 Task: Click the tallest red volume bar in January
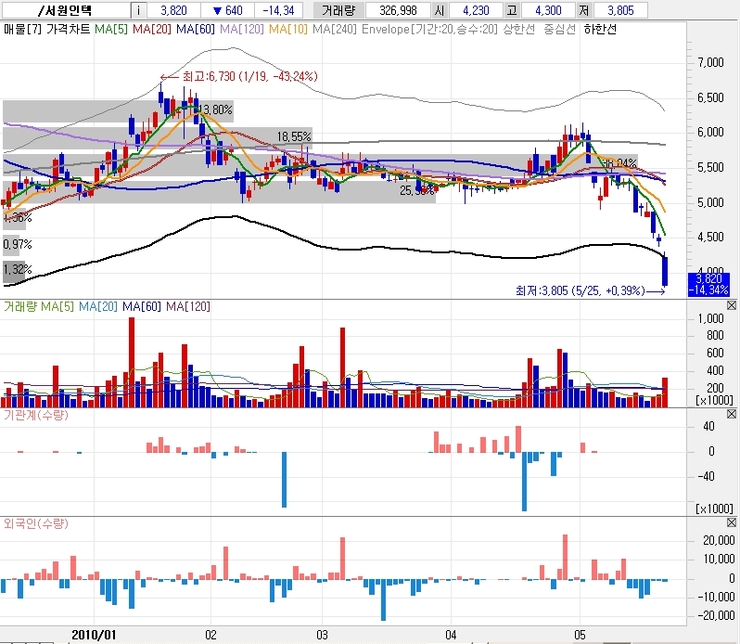point(132,362)
